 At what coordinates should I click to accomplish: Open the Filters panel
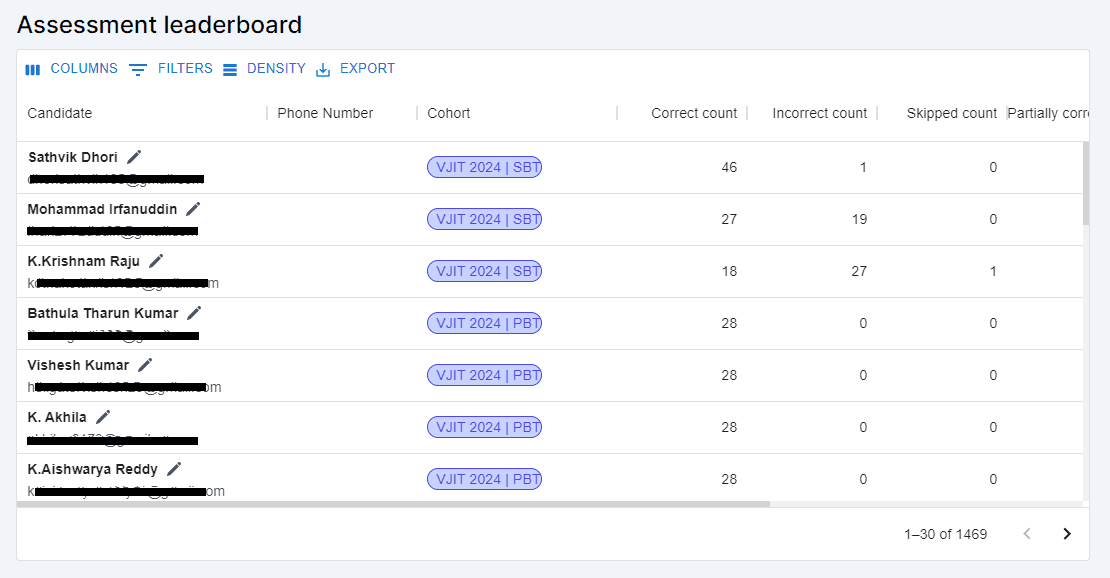pos(171,69)
